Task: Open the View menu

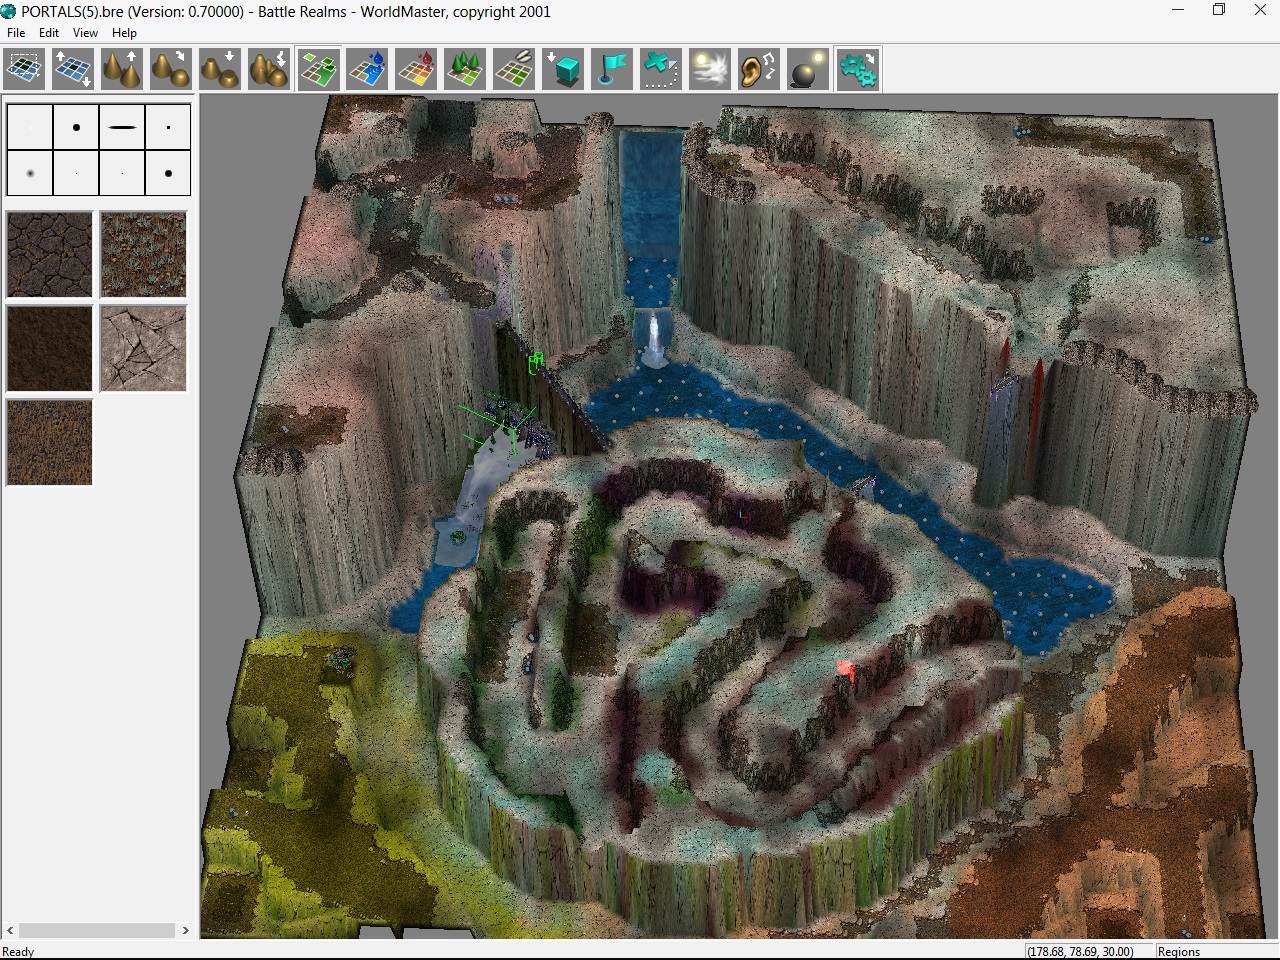Action: click(x=85, y=33)
